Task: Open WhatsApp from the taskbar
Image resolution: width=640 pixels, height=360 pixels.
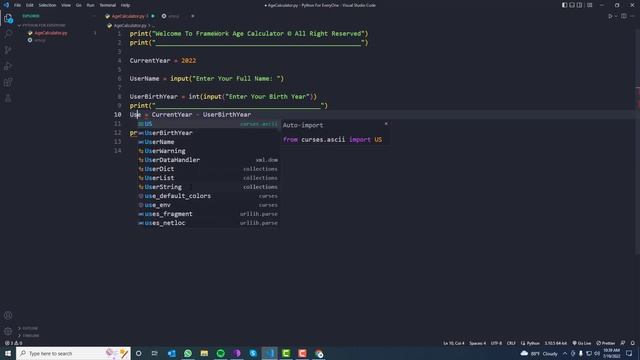Action: click(188, 353)
